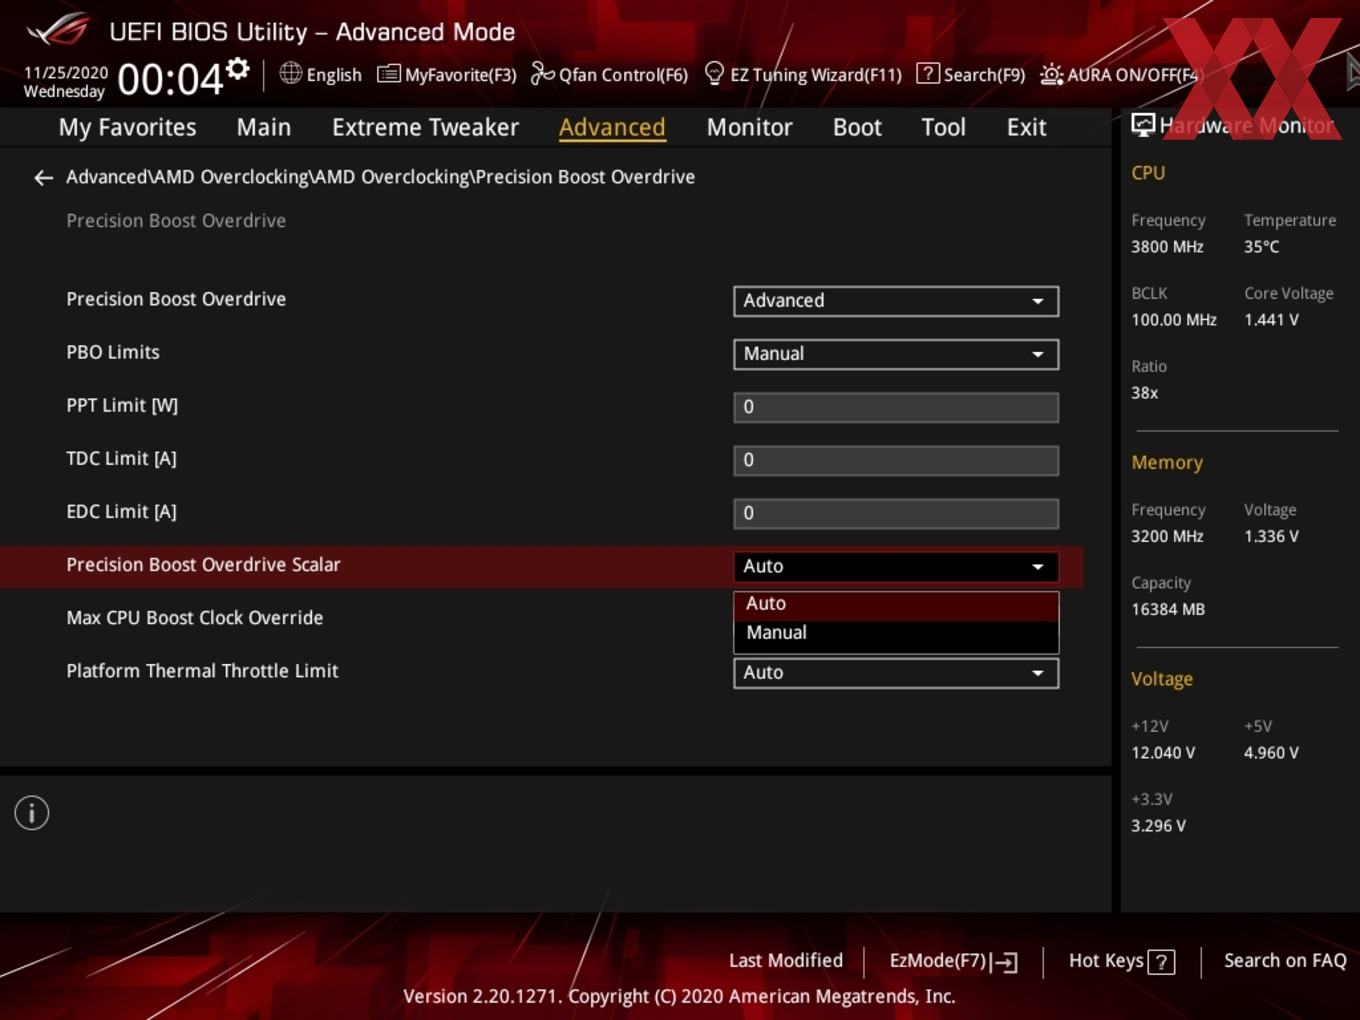
Task: Open the Search on FAQ link
Action: (x=1285, y=961)
